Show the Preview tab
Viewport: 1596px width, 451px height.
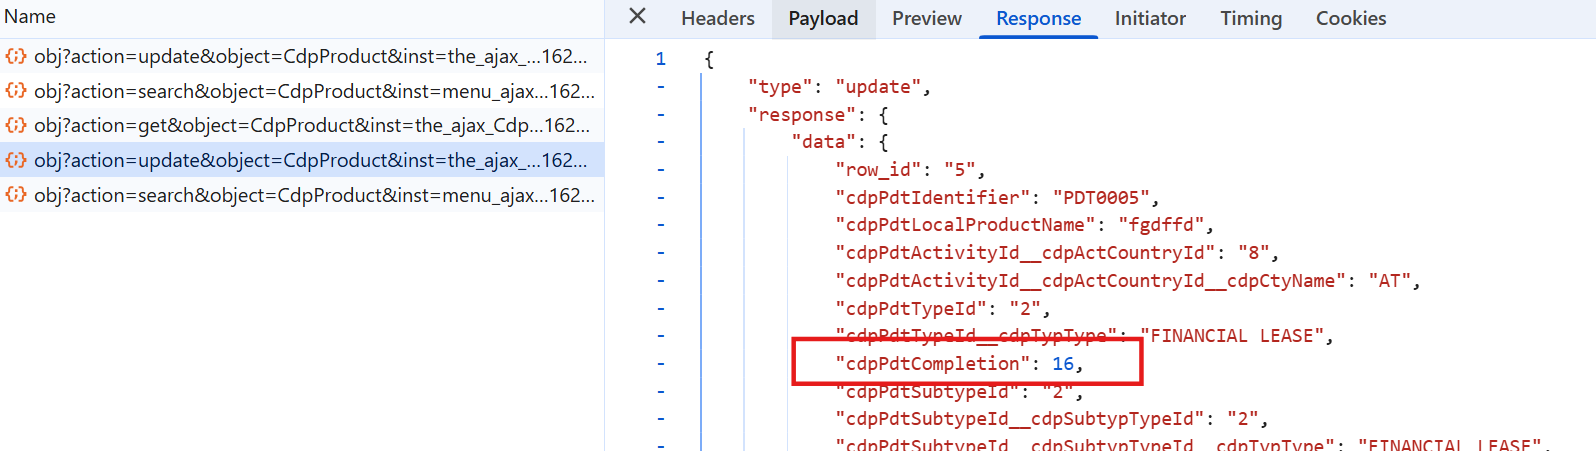(926, 19)
